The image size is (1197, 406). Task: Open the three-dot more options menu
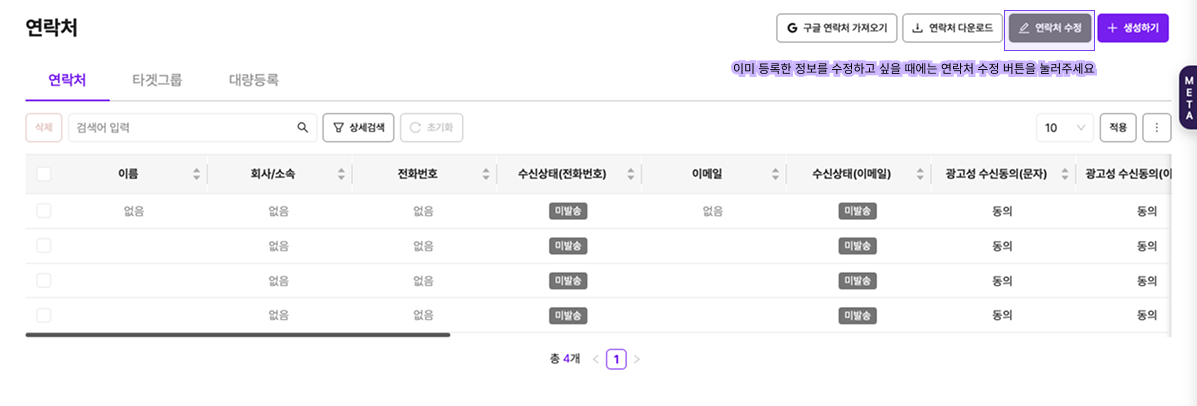click(x=1156, y=128)
